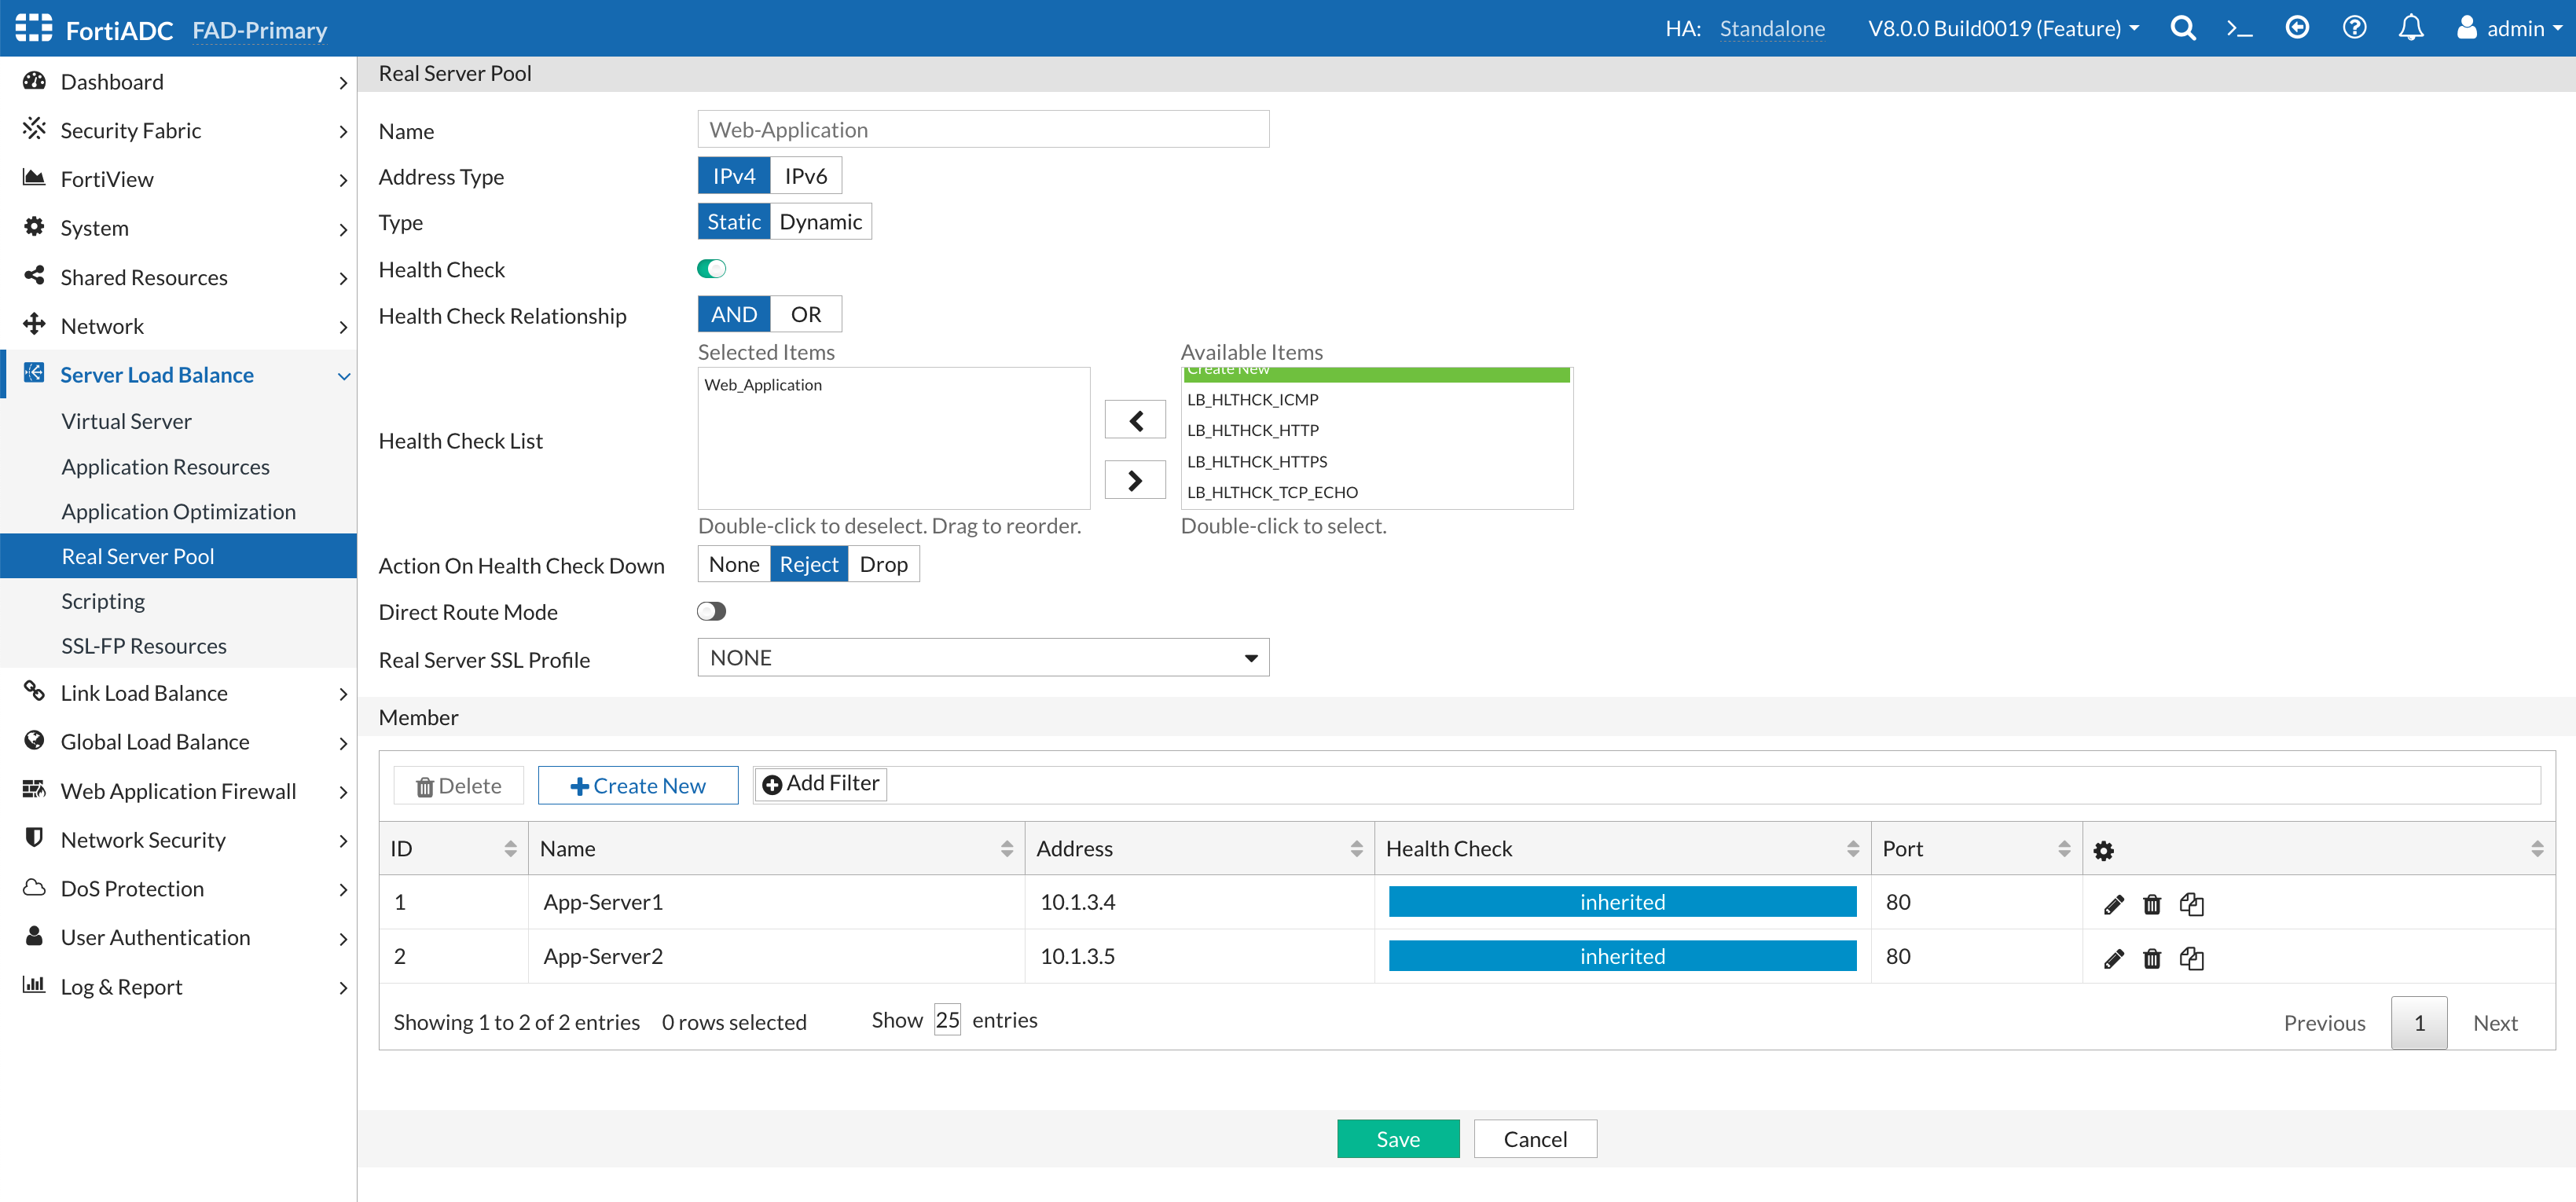The image size is (2576, 1202).
Task: Click the admin user avatar icon
Action: pos(2467,28)
